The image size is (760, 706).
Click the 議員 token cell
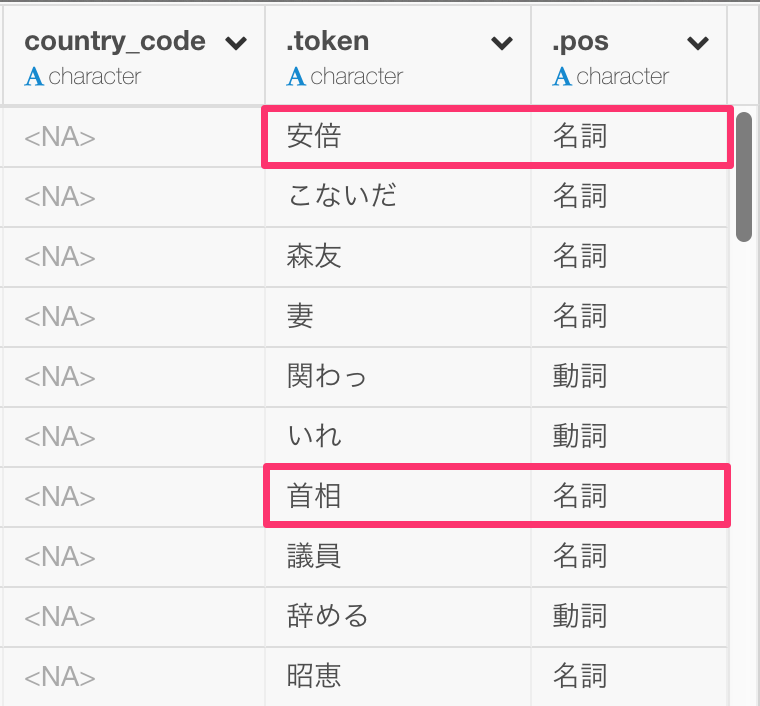pos(314,556)
